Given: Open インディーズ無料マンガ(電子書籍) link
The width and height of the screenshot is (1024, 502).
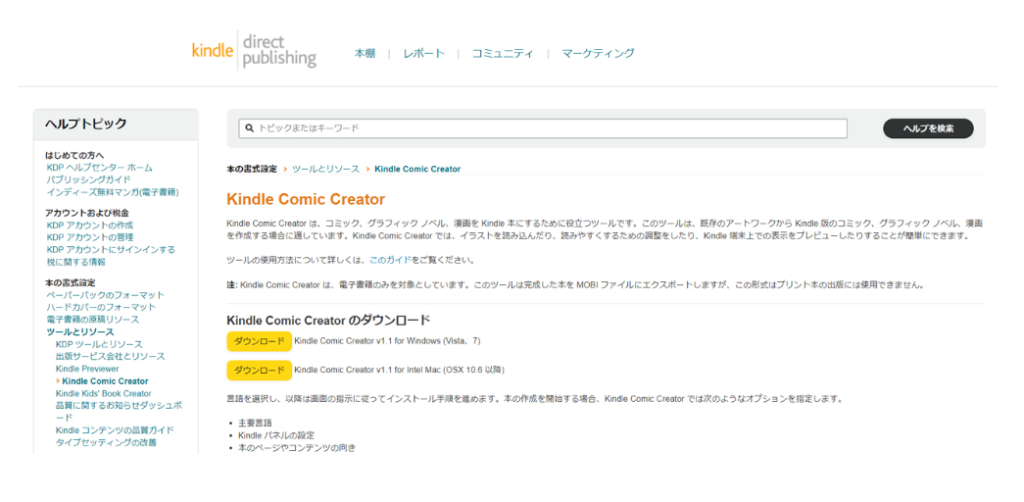Looking at the screenshot, I should (x=112, y=192).
